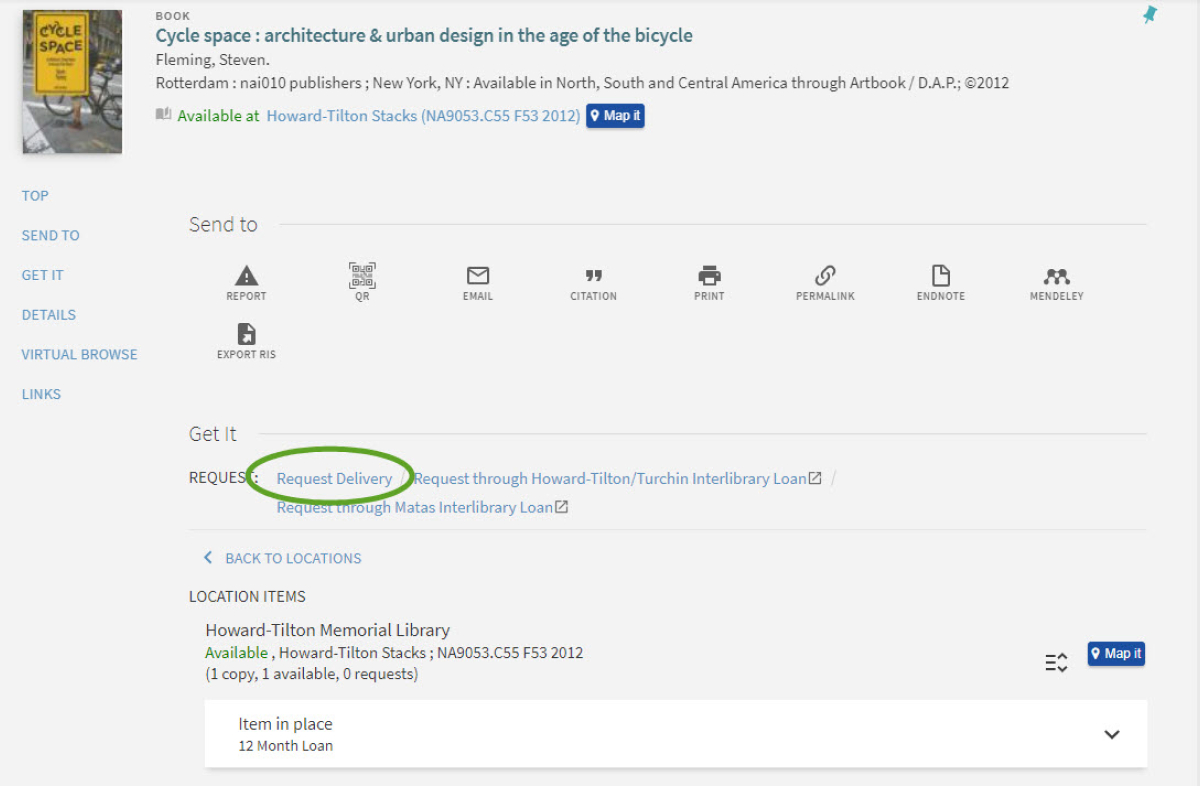Click Map it button beside call number
This screenshot has width=1200, height=786.
click(x=615, y=116)
